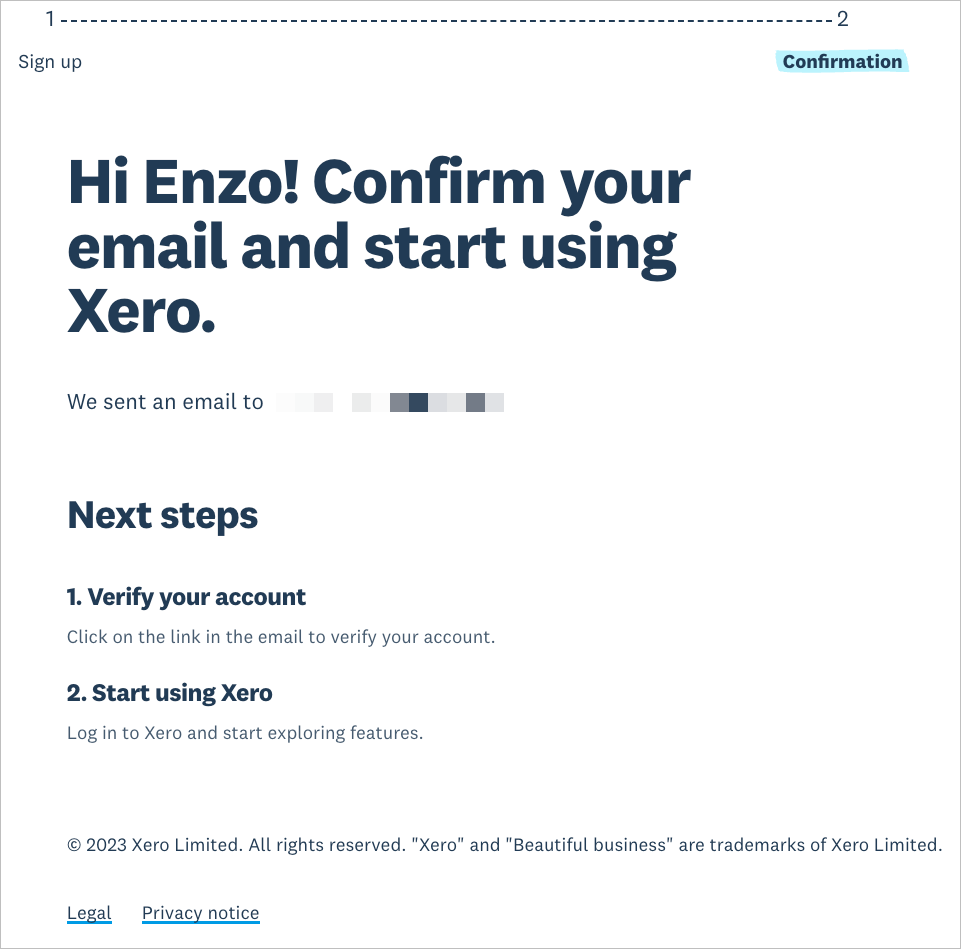Click the Sign up label at top left
The height and width of the screenshot is (949, 961).
coord(50,62)
